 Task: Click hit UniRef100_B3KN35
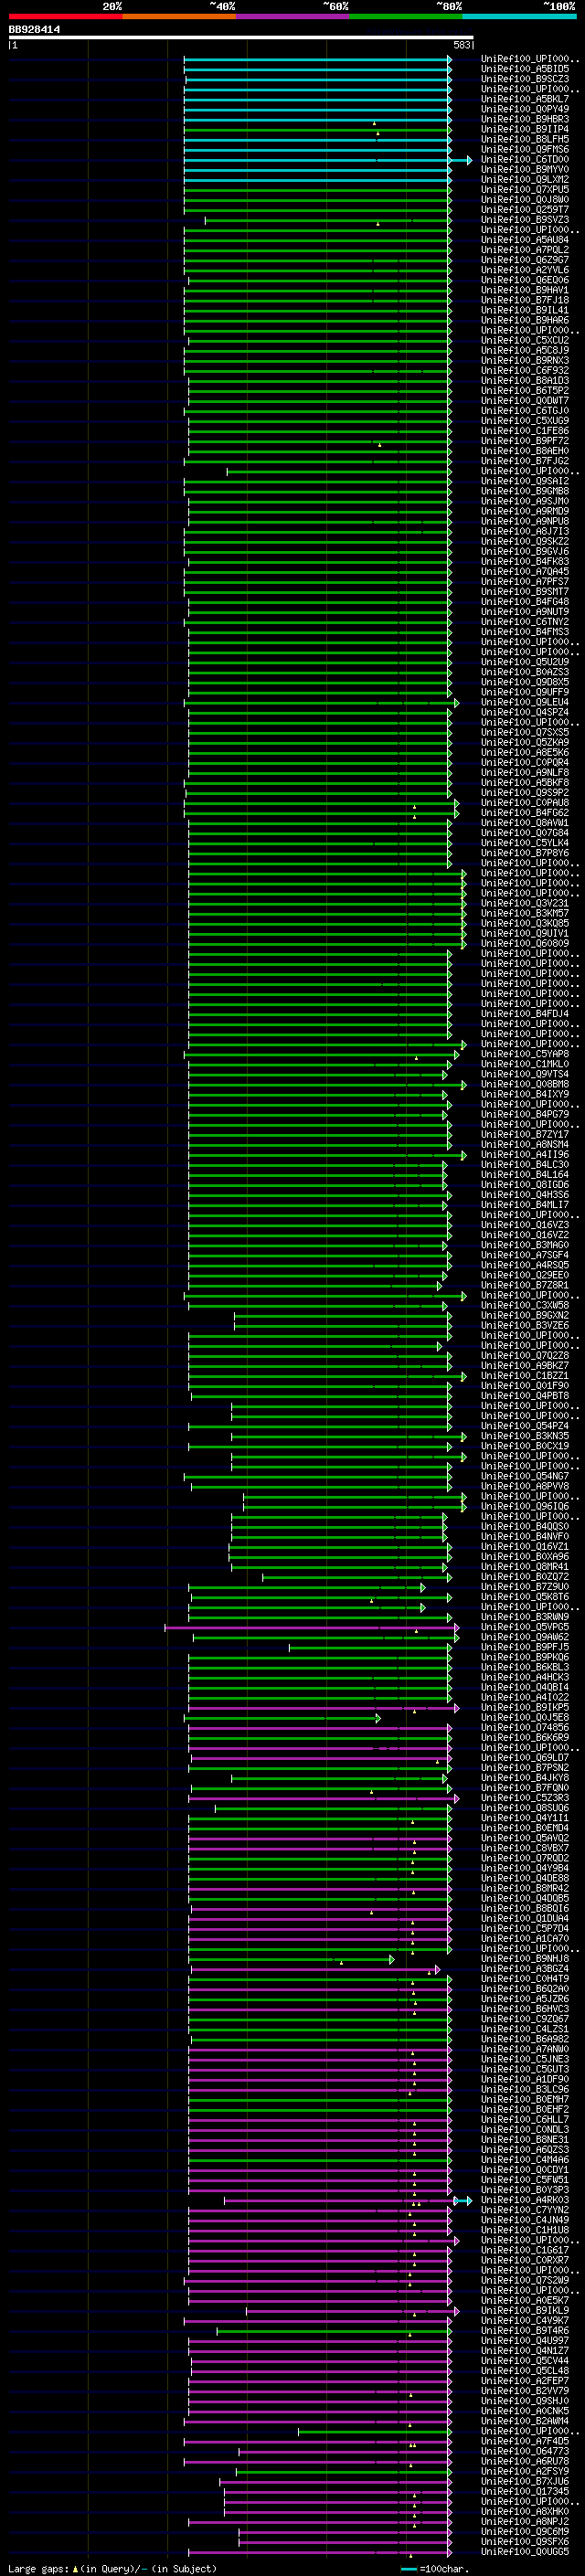(525, 1437)
